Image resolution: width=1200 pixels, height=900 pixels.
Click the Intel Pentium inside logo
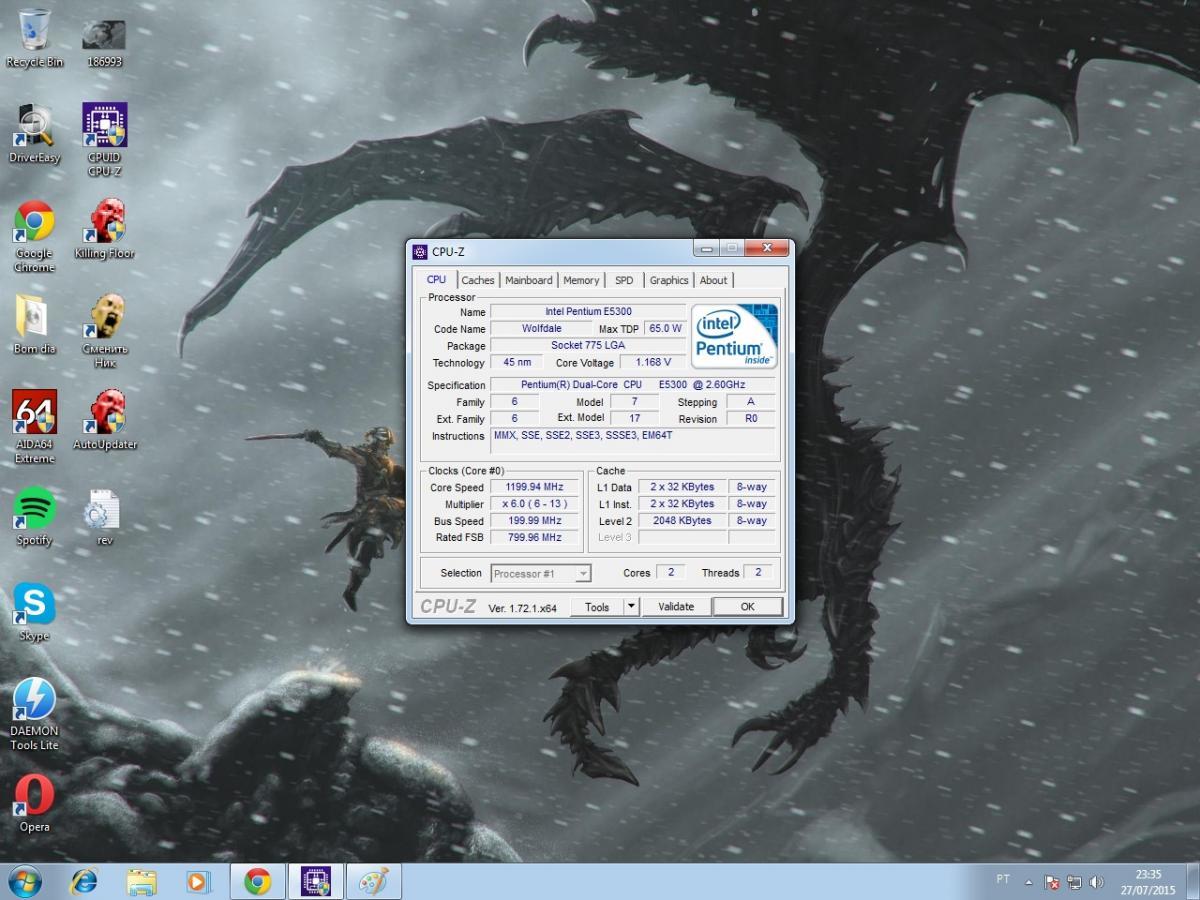pos(735,336)
